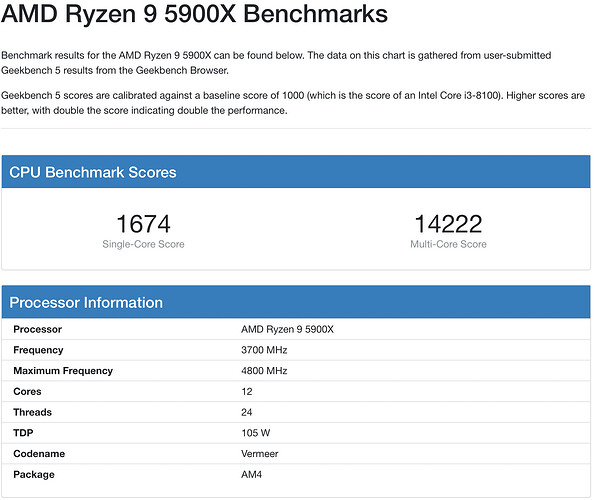Click the Maximum Frequency row label
The width and height of the screenshot is (595, 500).
click(63, 371)
